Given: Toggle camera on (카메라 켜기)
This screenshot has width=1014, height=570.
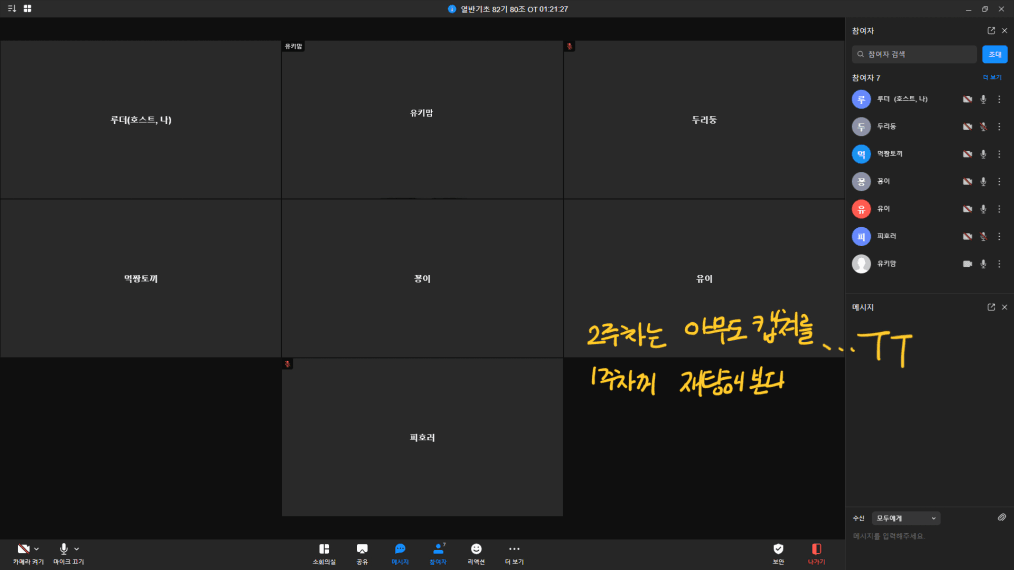Looking at the screenshot, I should click(x=23, y=549).
